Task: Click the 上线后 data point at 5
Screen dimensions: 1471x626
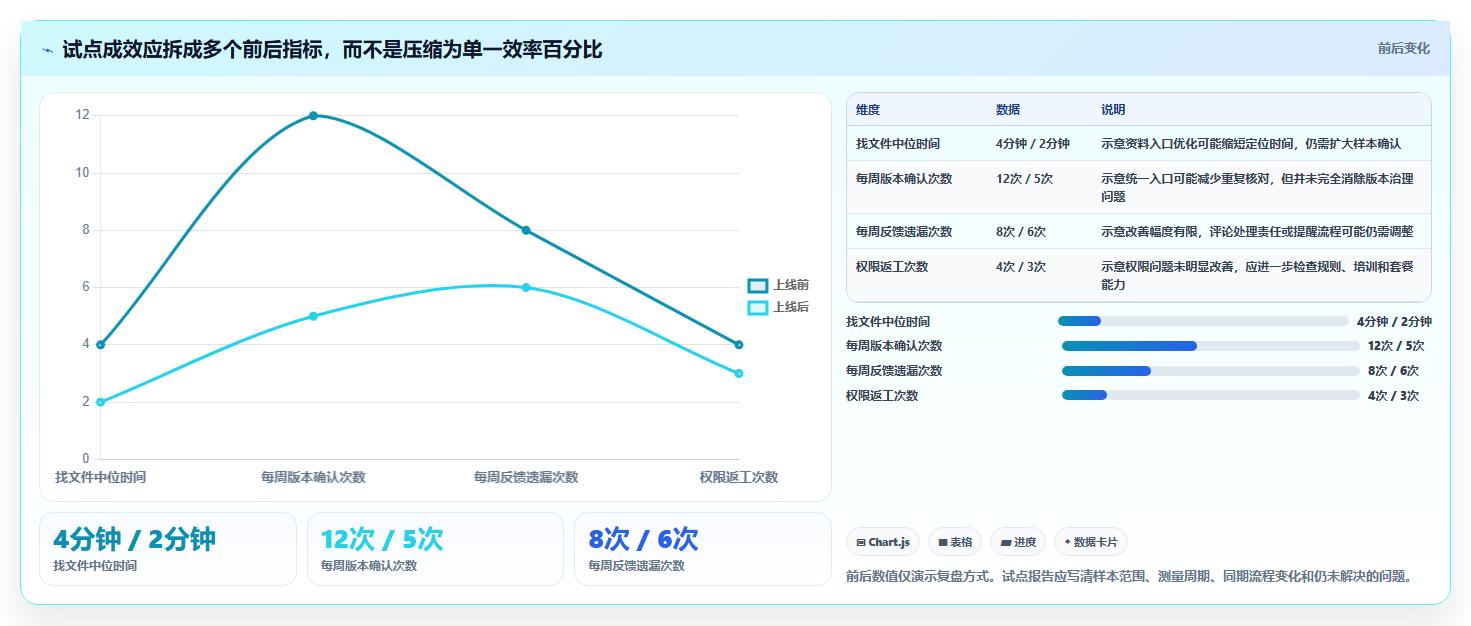Action: pyautogui.click(x=313, y=316)
